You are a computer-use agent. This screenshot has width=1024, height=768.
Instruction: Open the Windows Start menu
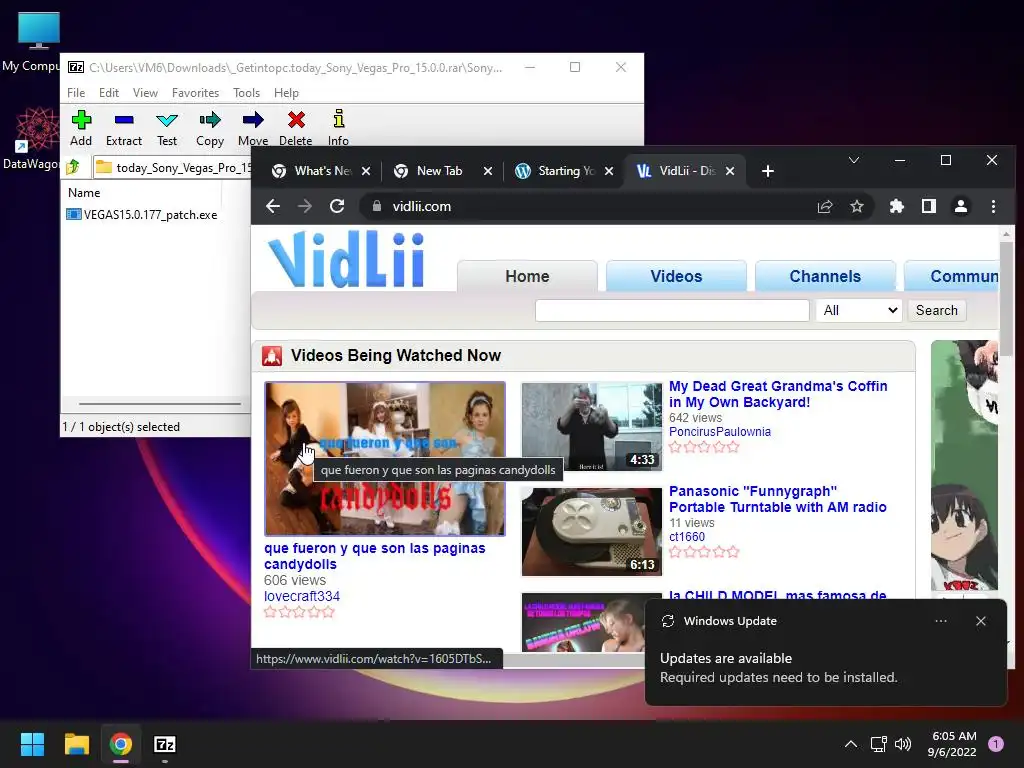click(32, 744)
